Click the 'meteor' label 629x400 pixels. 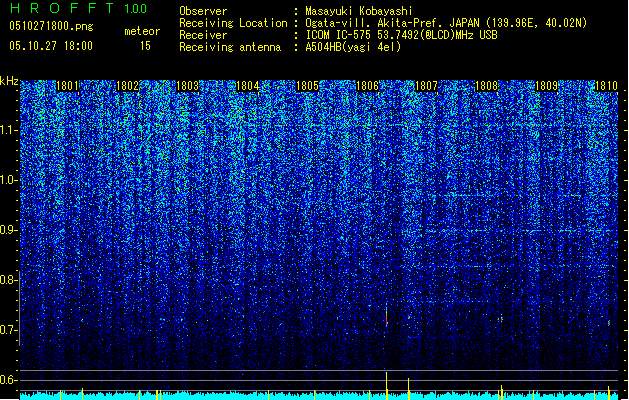142,31
